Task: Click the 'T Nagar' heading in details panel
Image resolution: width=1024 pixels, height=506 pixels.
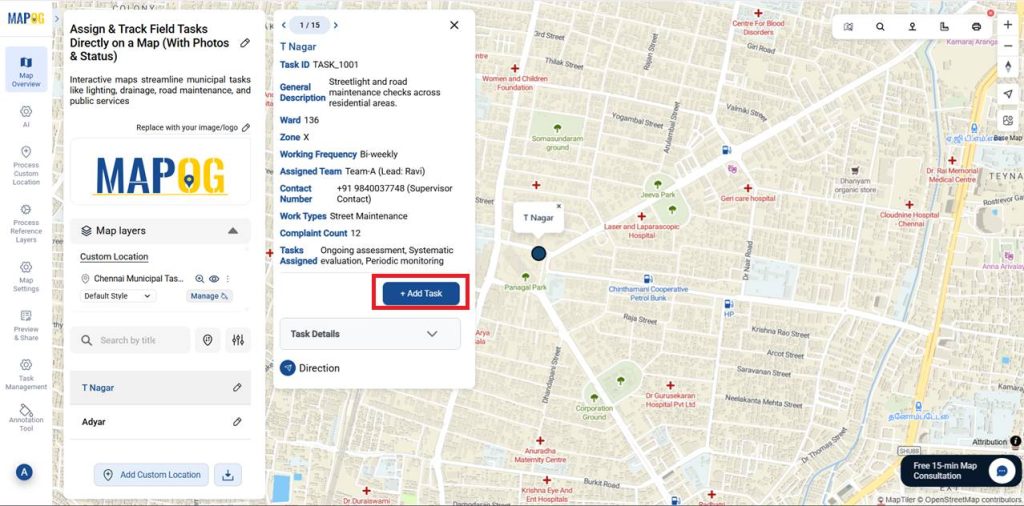Action: point(298,47)
